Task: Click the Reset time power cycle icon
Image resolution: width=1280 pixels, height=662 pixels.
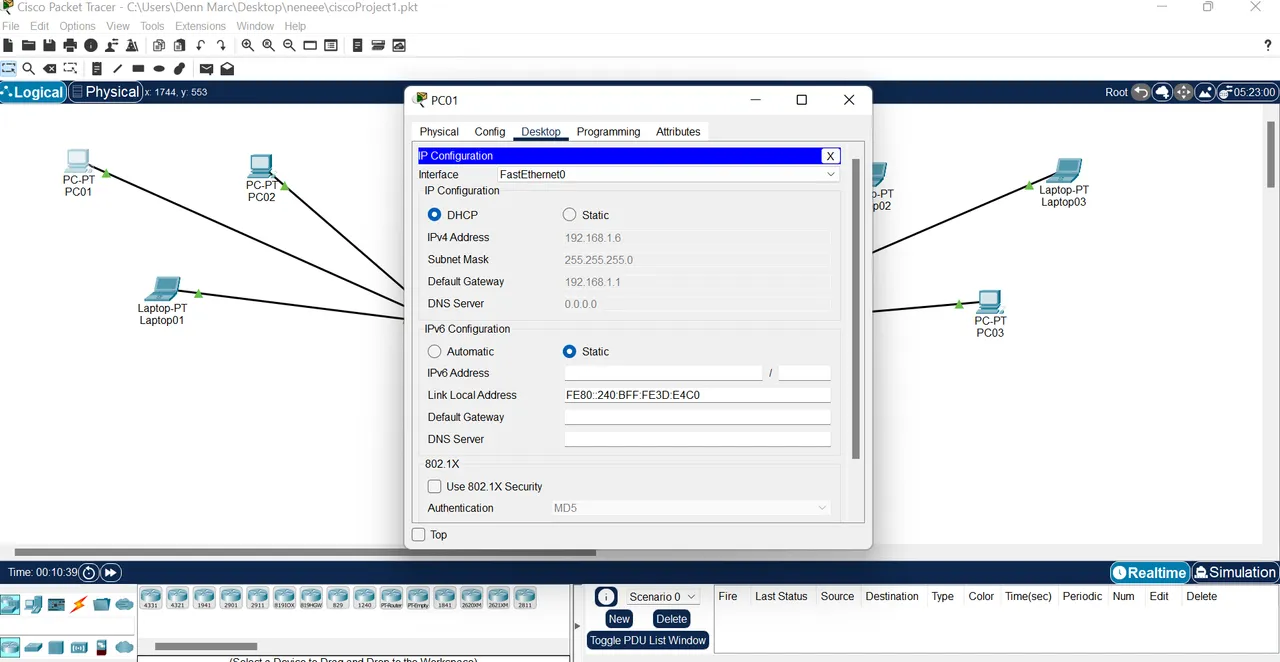Action: click(88, 573)
